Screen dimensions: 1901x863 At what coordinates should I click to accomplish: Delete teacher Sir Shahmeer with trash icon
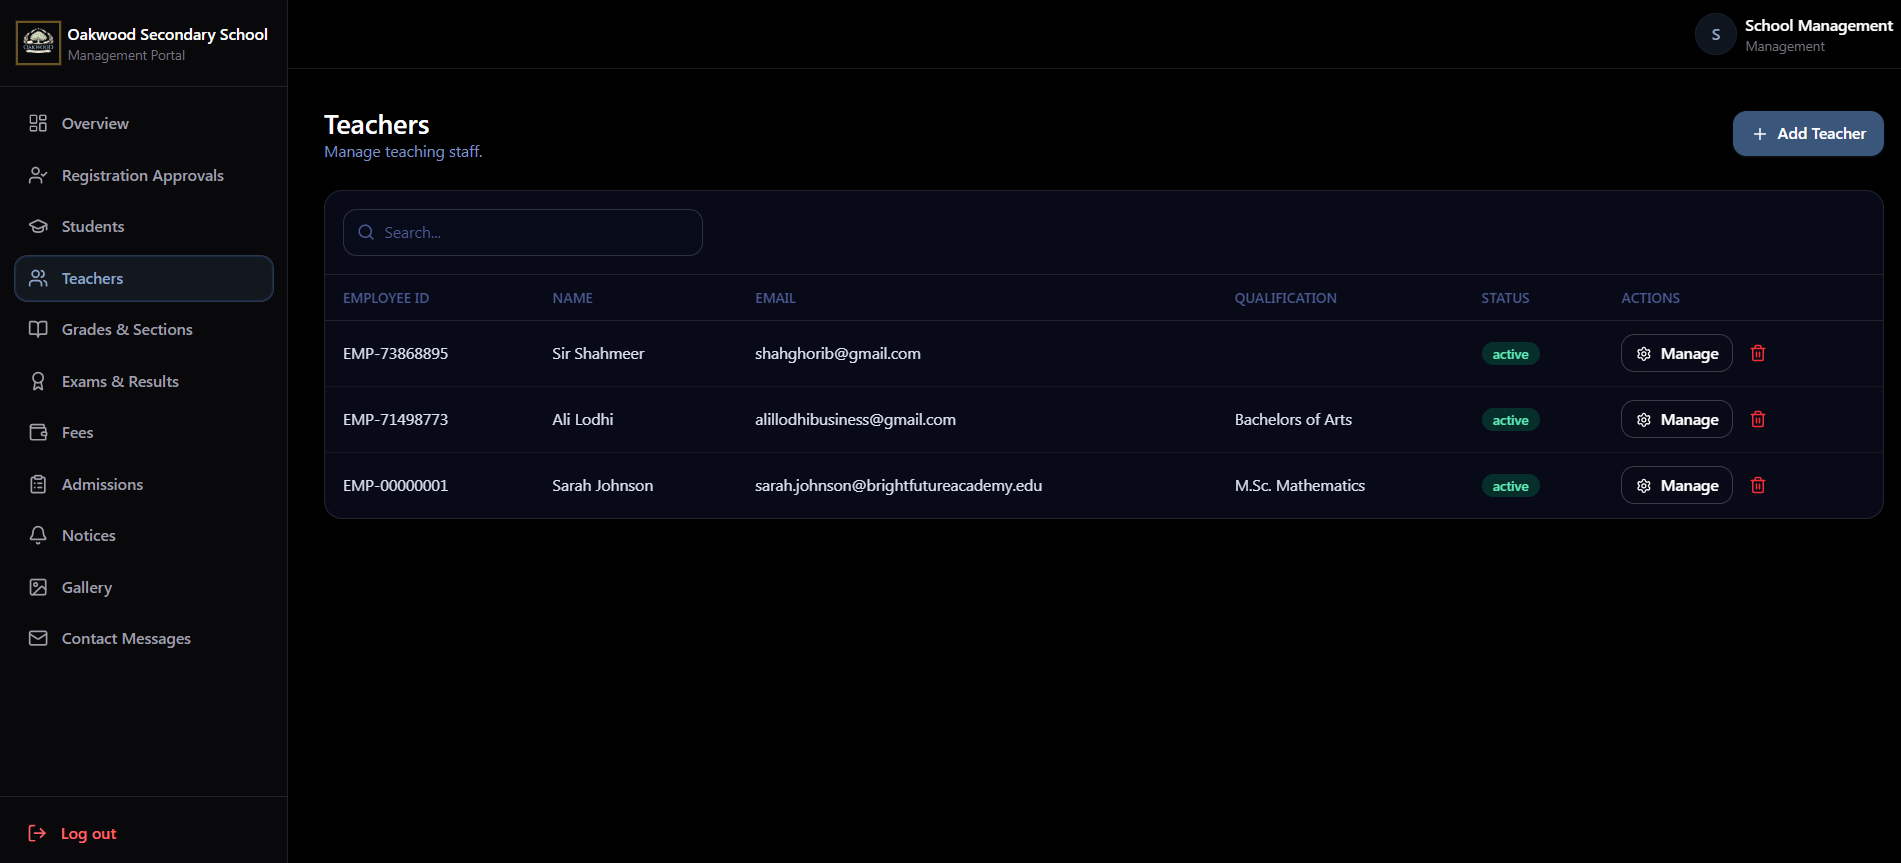1757,353
